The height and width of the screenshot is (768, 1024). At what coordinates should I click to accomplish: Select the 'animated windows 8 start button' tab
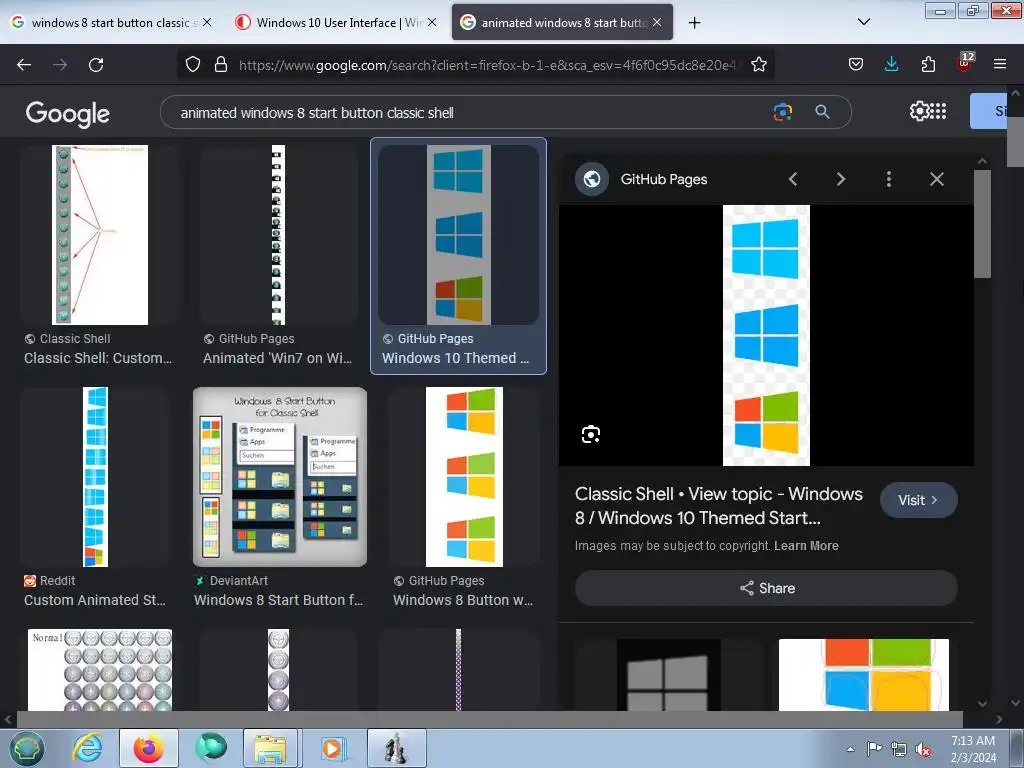point(560,23)
